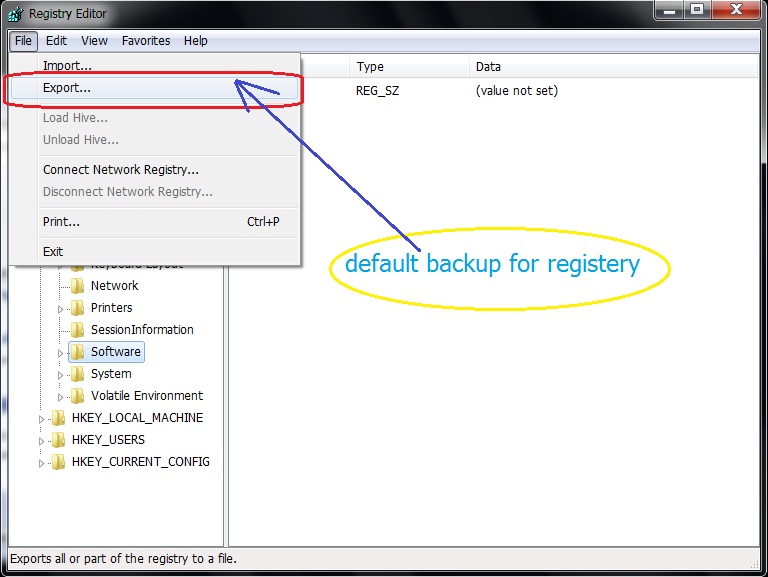Select the Volatile Environment key label

147,396
